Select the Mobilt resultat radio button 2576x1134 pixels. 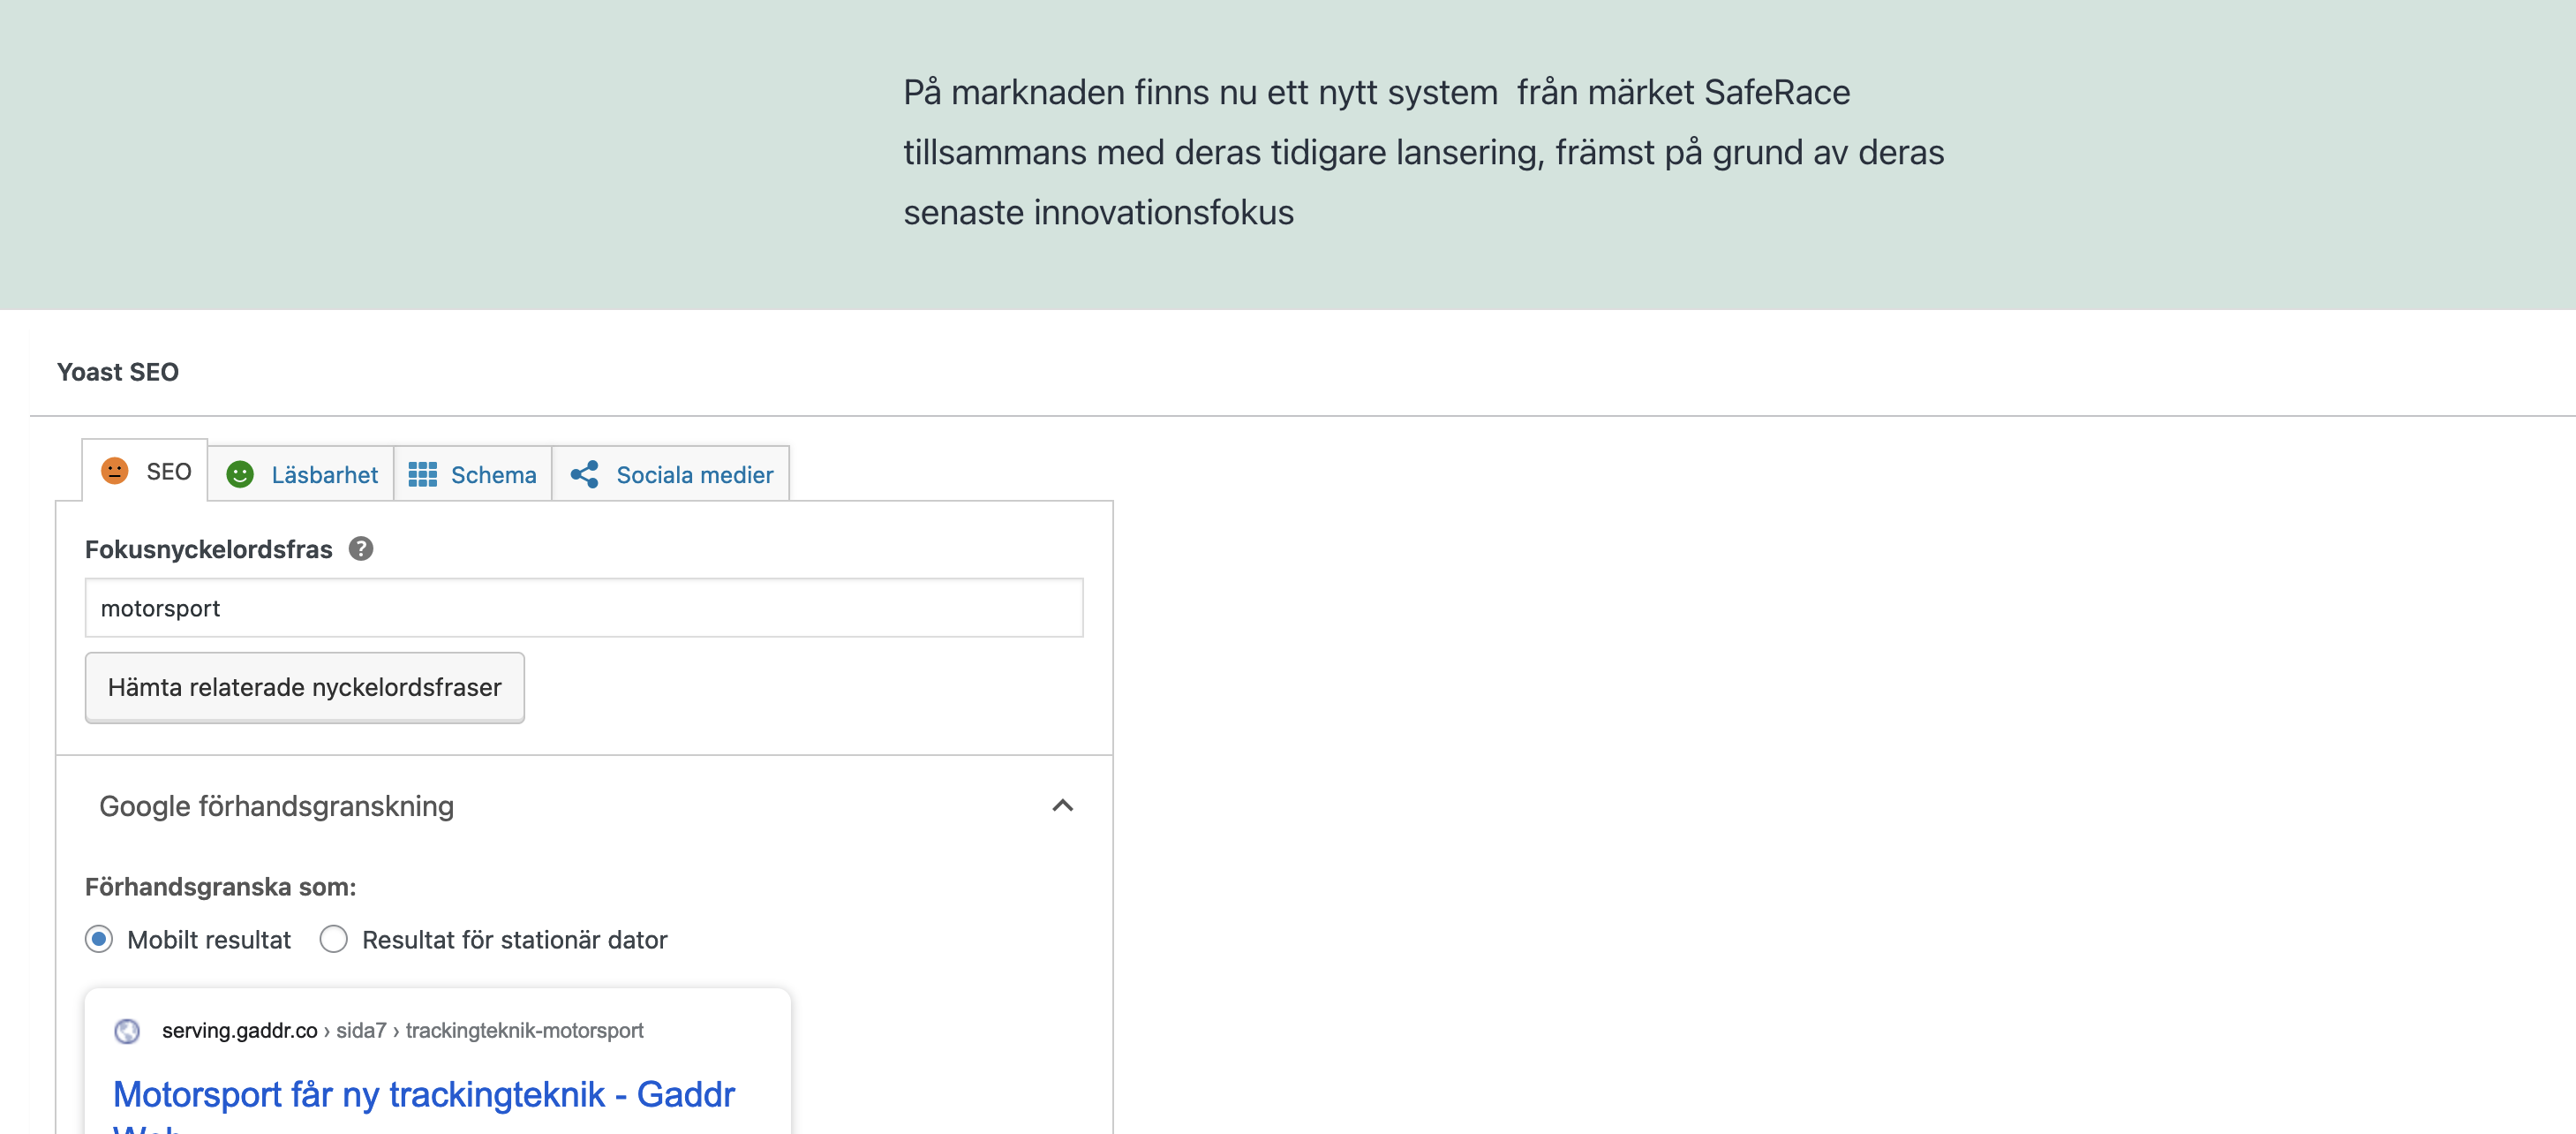[x=97, y=939]
